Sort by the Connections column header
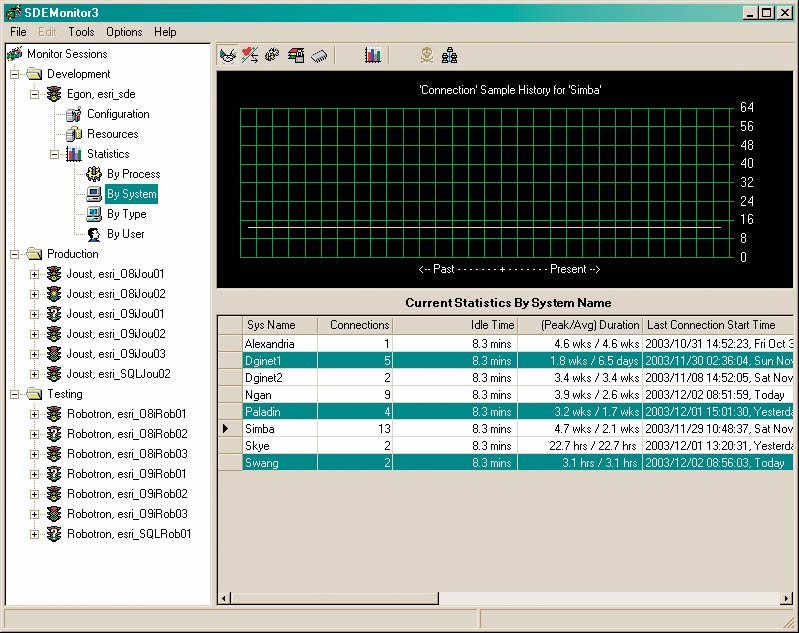This screenshot has height=633, width=799. coord(355,325)
